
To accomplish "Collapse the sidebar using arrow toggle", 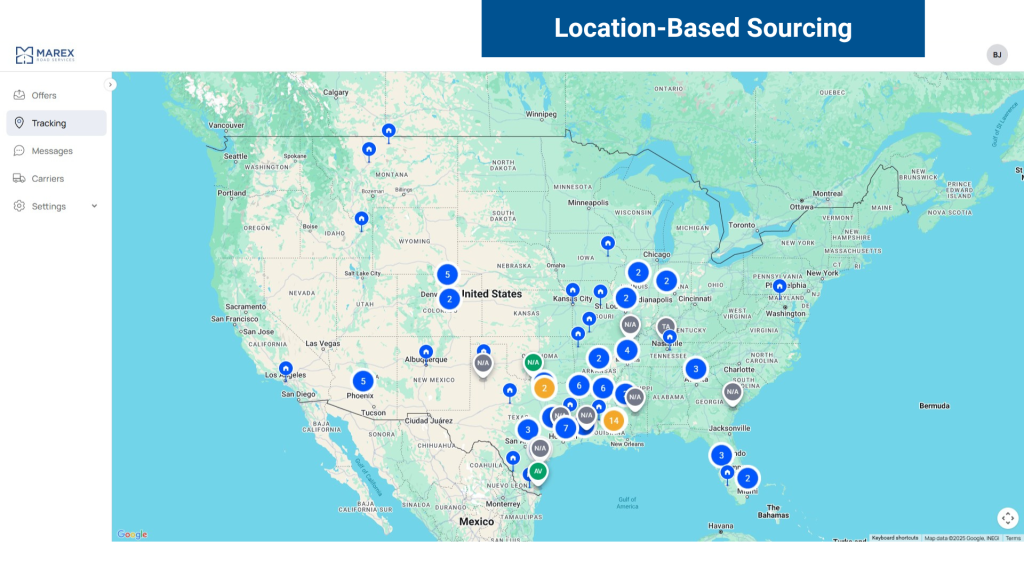I will (x=110, y=85).
